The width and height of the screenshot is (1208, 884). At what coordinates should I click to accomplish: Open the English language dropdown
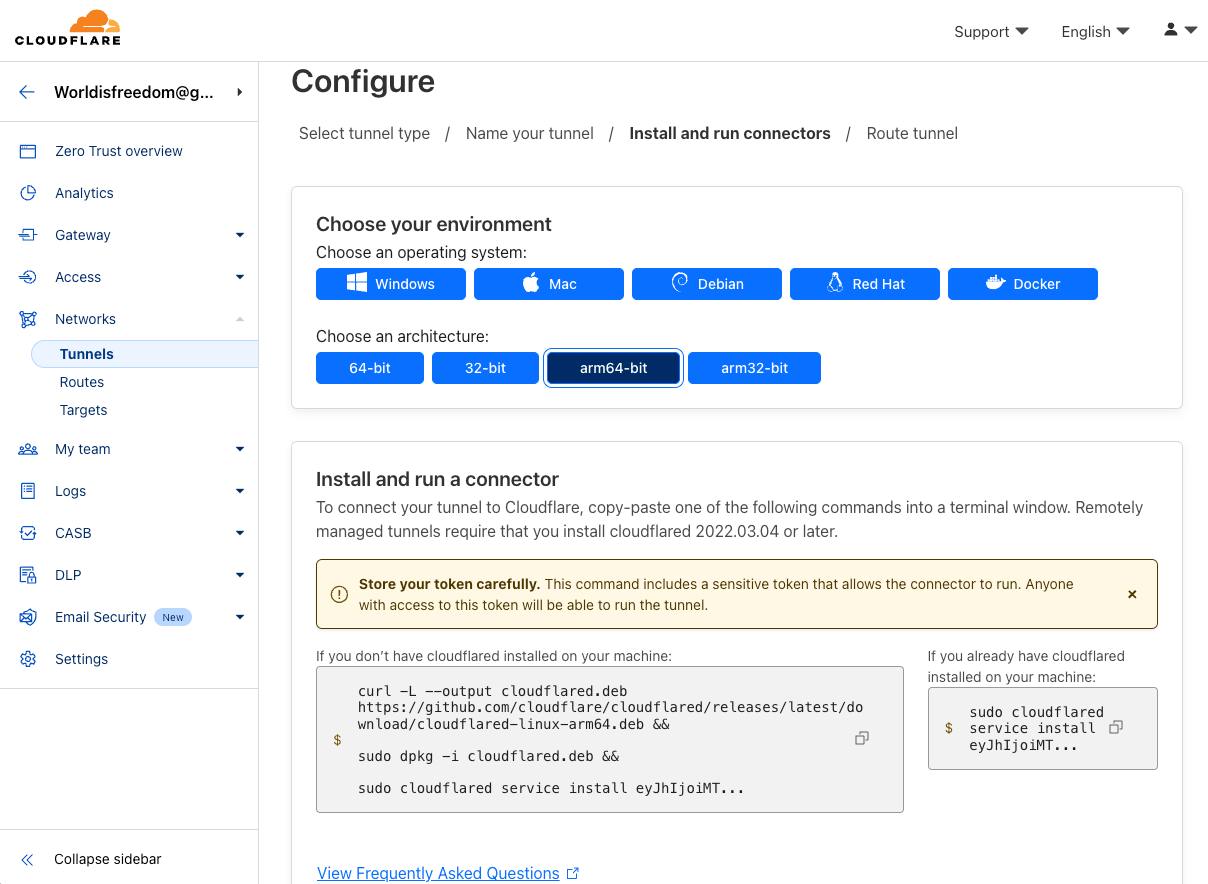pyautogui.click(x=1095, y=31)
